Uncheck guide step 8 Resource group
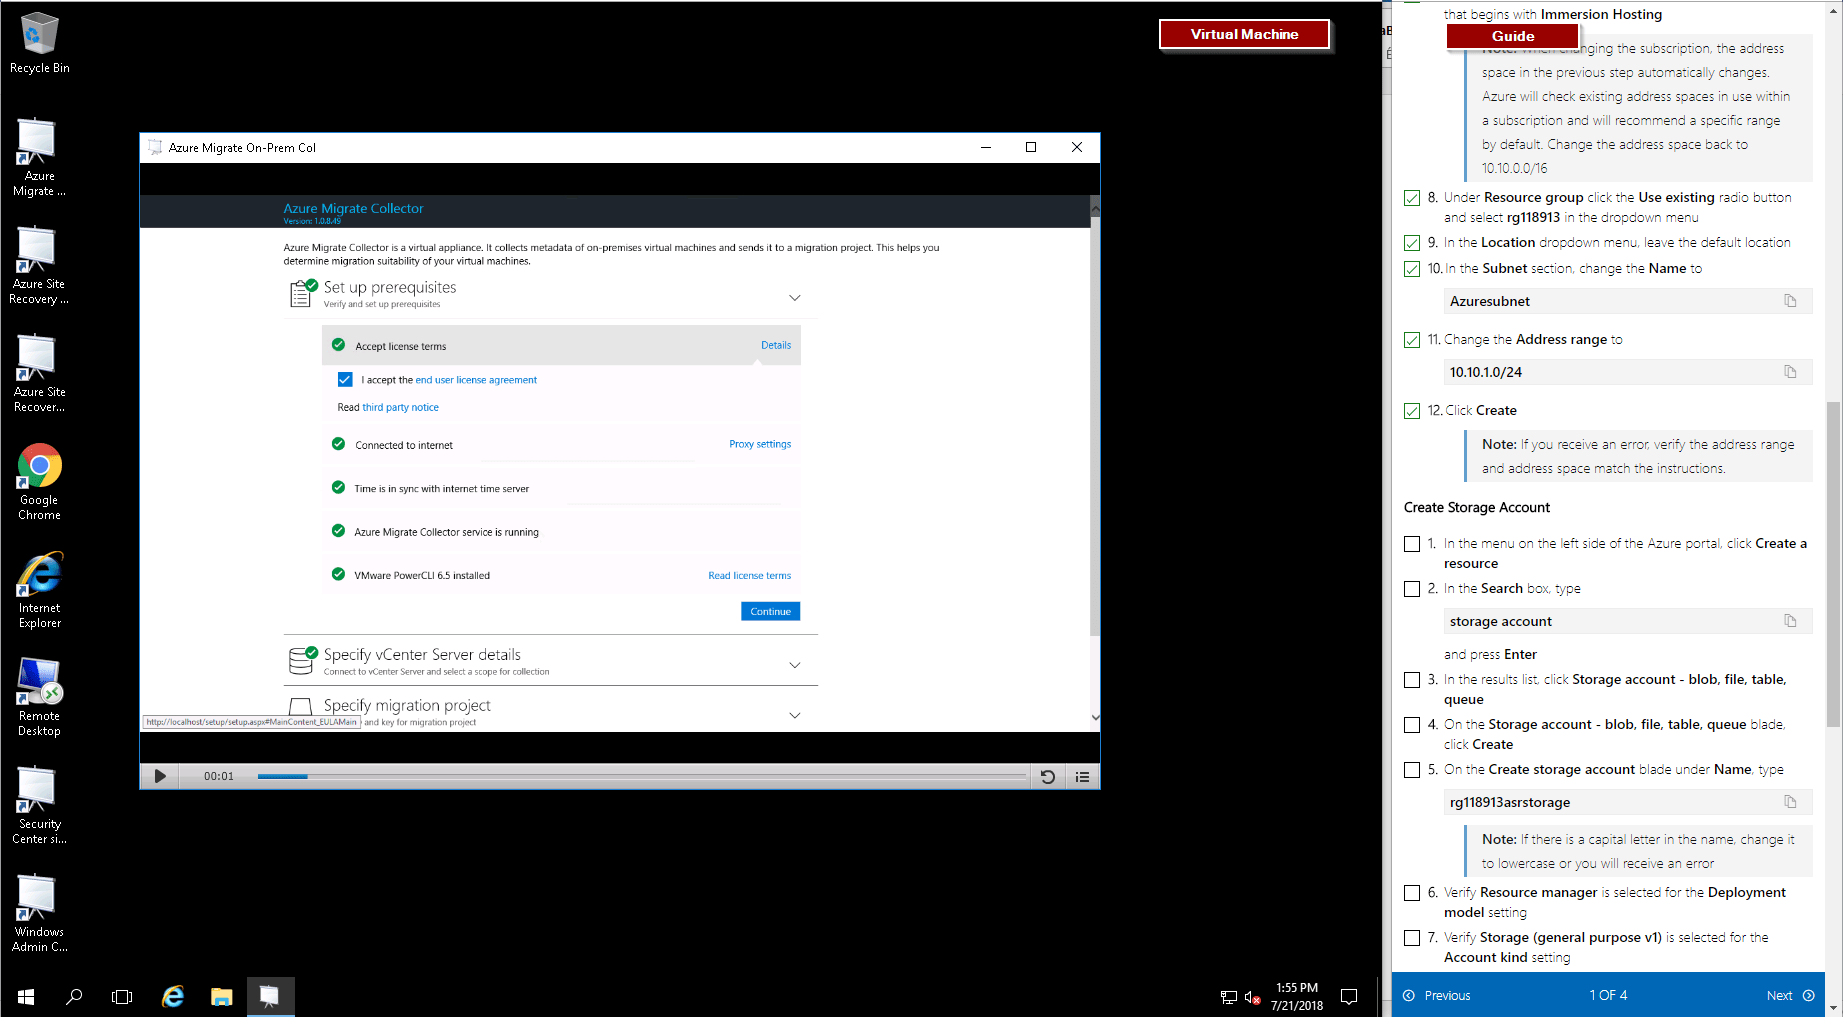 (x=1411, y=198)
